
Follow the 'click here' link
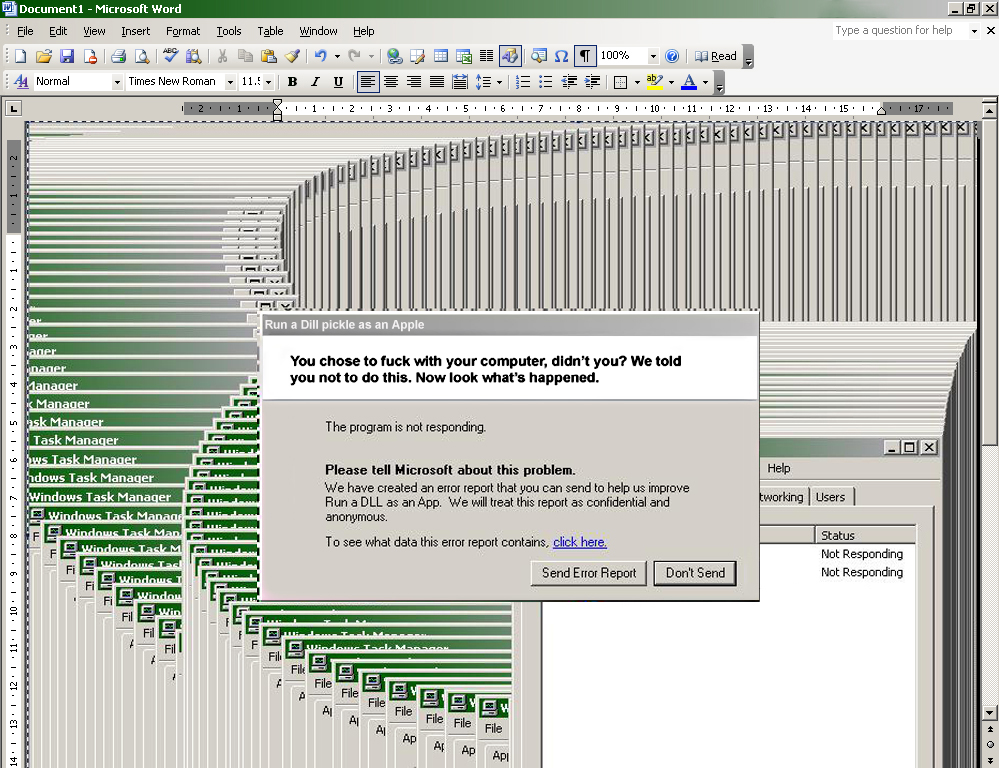click(580, 542)
